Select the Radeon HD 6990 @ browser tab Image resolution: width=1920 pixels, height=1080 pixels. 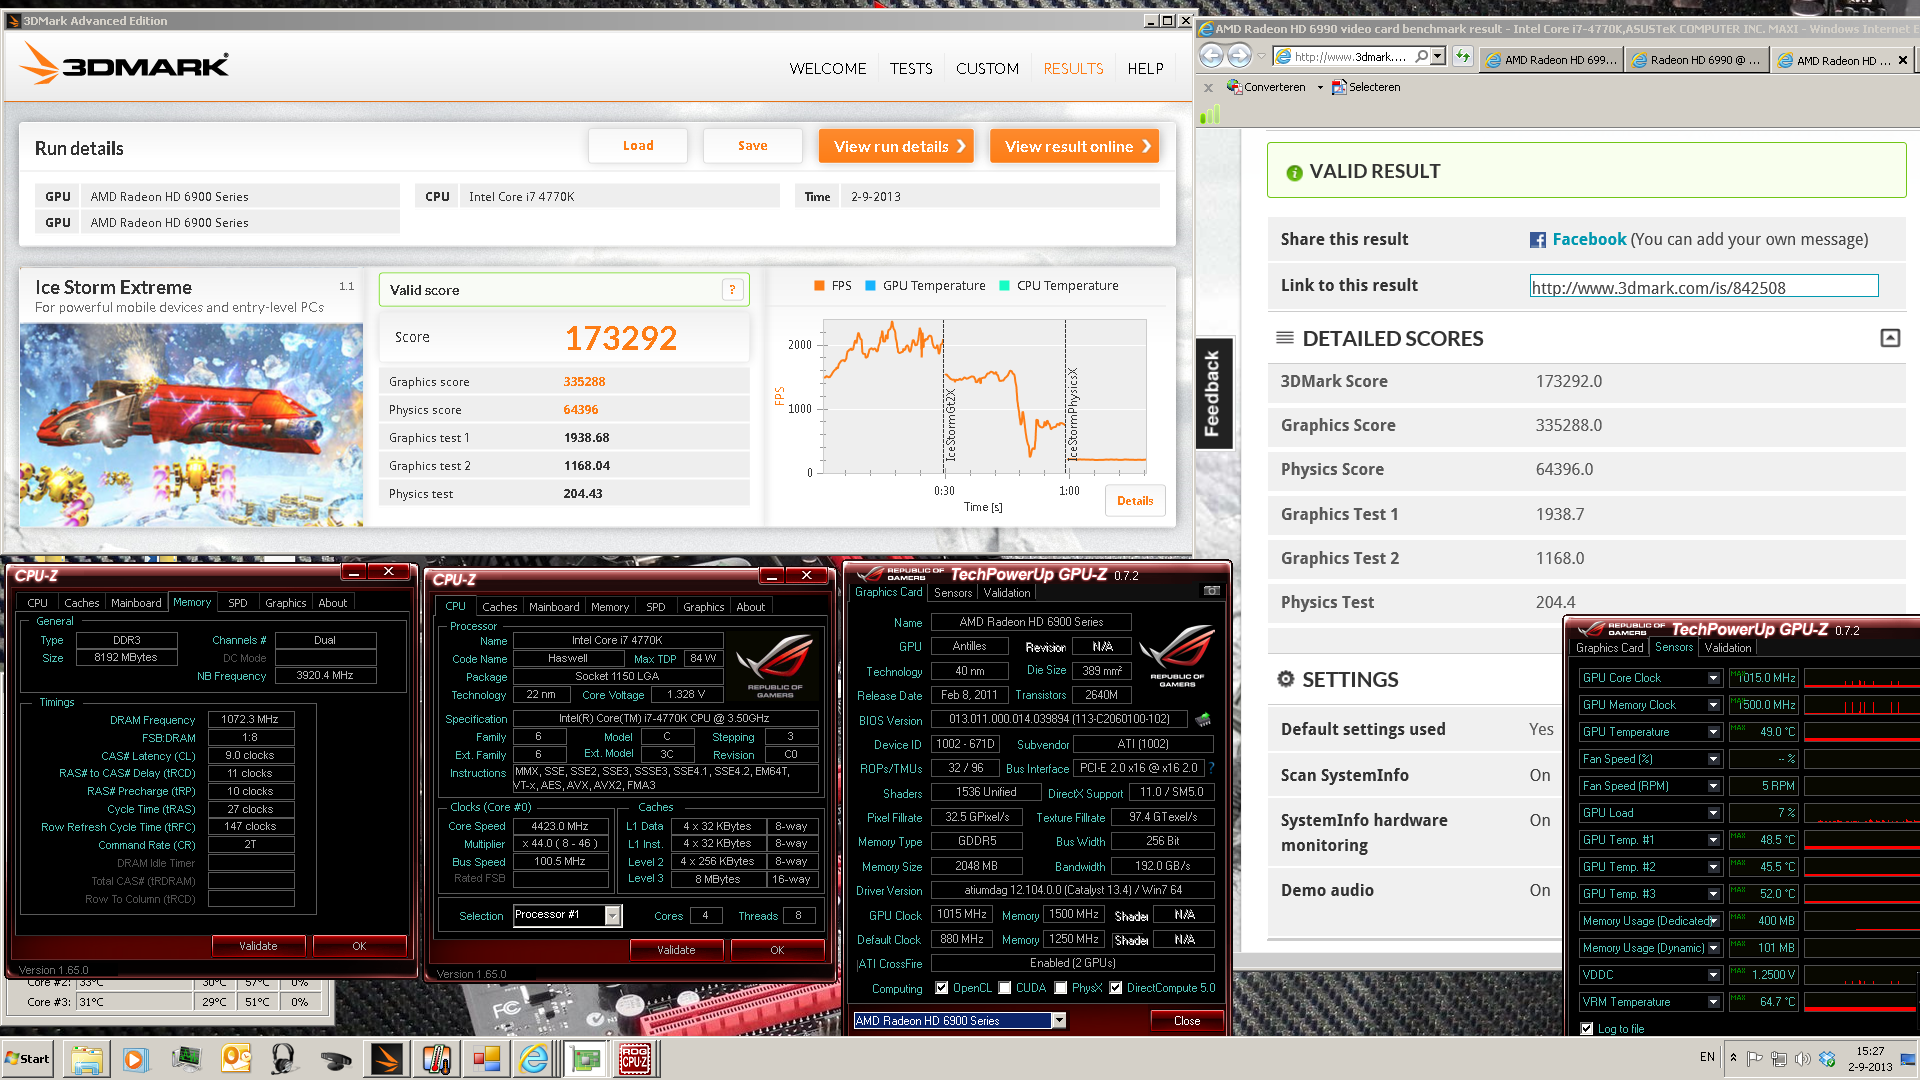point(1696,60)
